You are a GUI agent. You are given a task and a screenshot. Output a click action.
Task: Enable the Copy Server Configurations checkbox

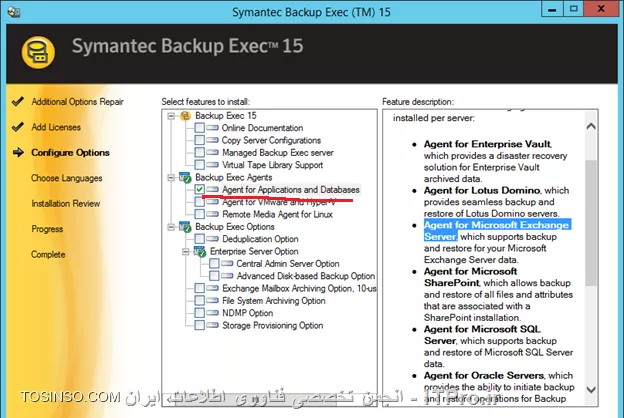(200, 140)
